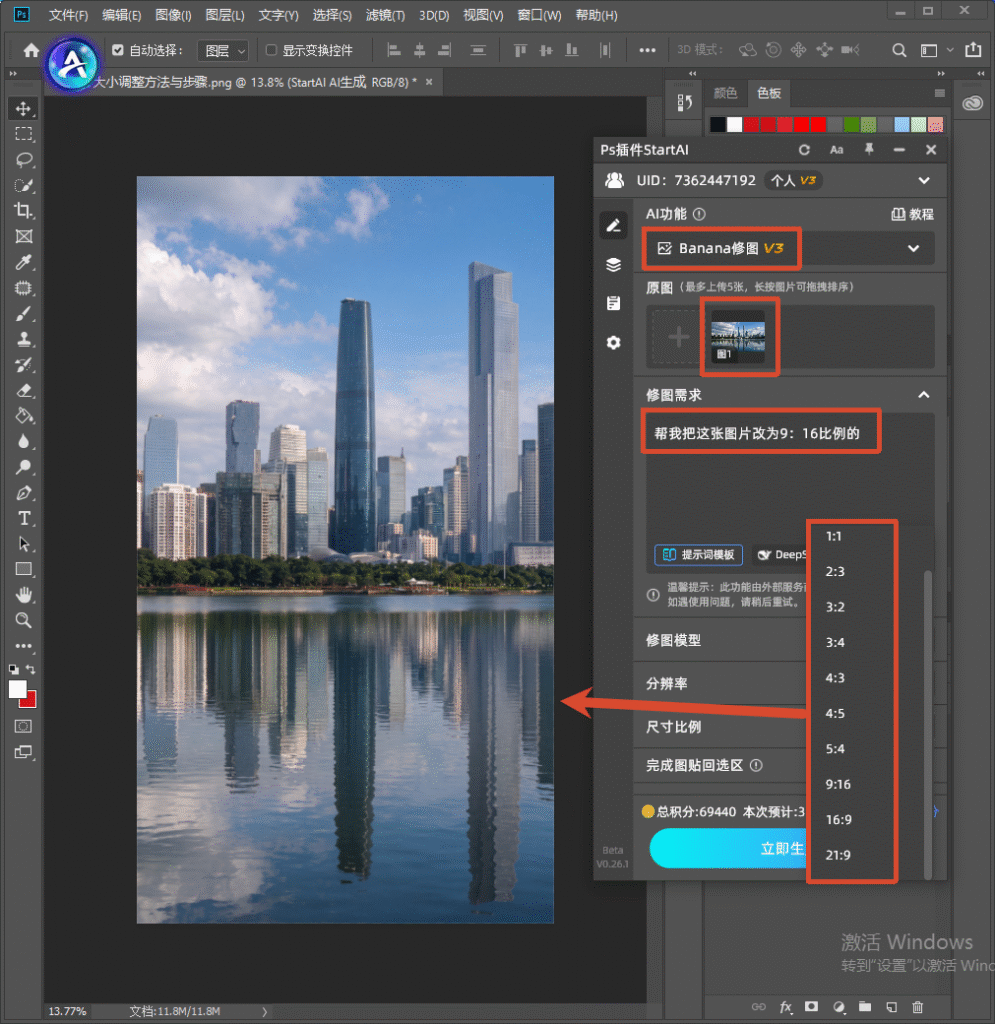
Task: Switch to the 颜色 panel tab
Action: click(725, 93)
